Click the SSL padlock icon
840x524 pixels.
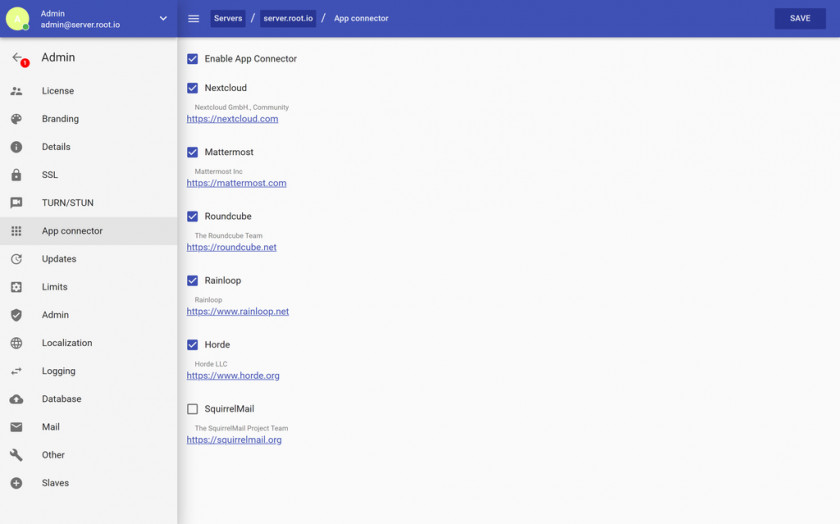coord(17,175)
